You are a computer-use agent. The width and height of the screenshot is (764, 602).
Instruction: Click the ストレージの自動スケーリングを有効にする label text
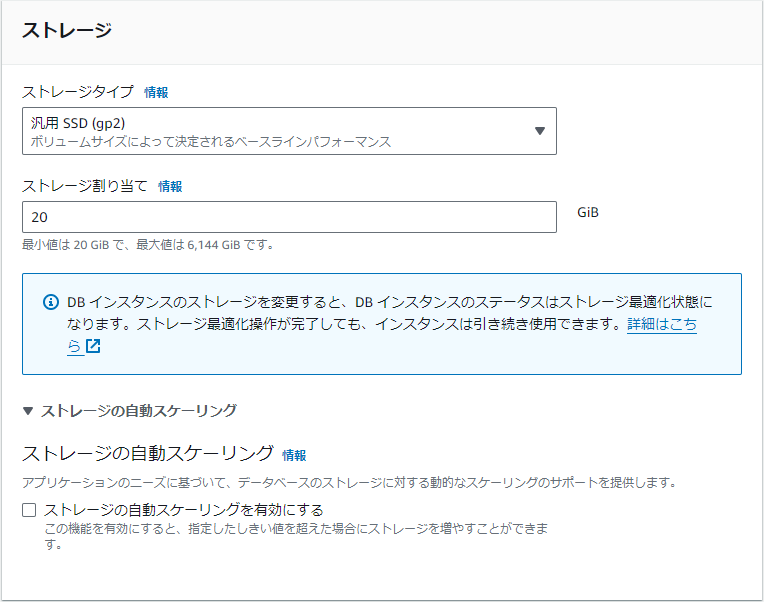pyautogui.click(x=184, y=510)
